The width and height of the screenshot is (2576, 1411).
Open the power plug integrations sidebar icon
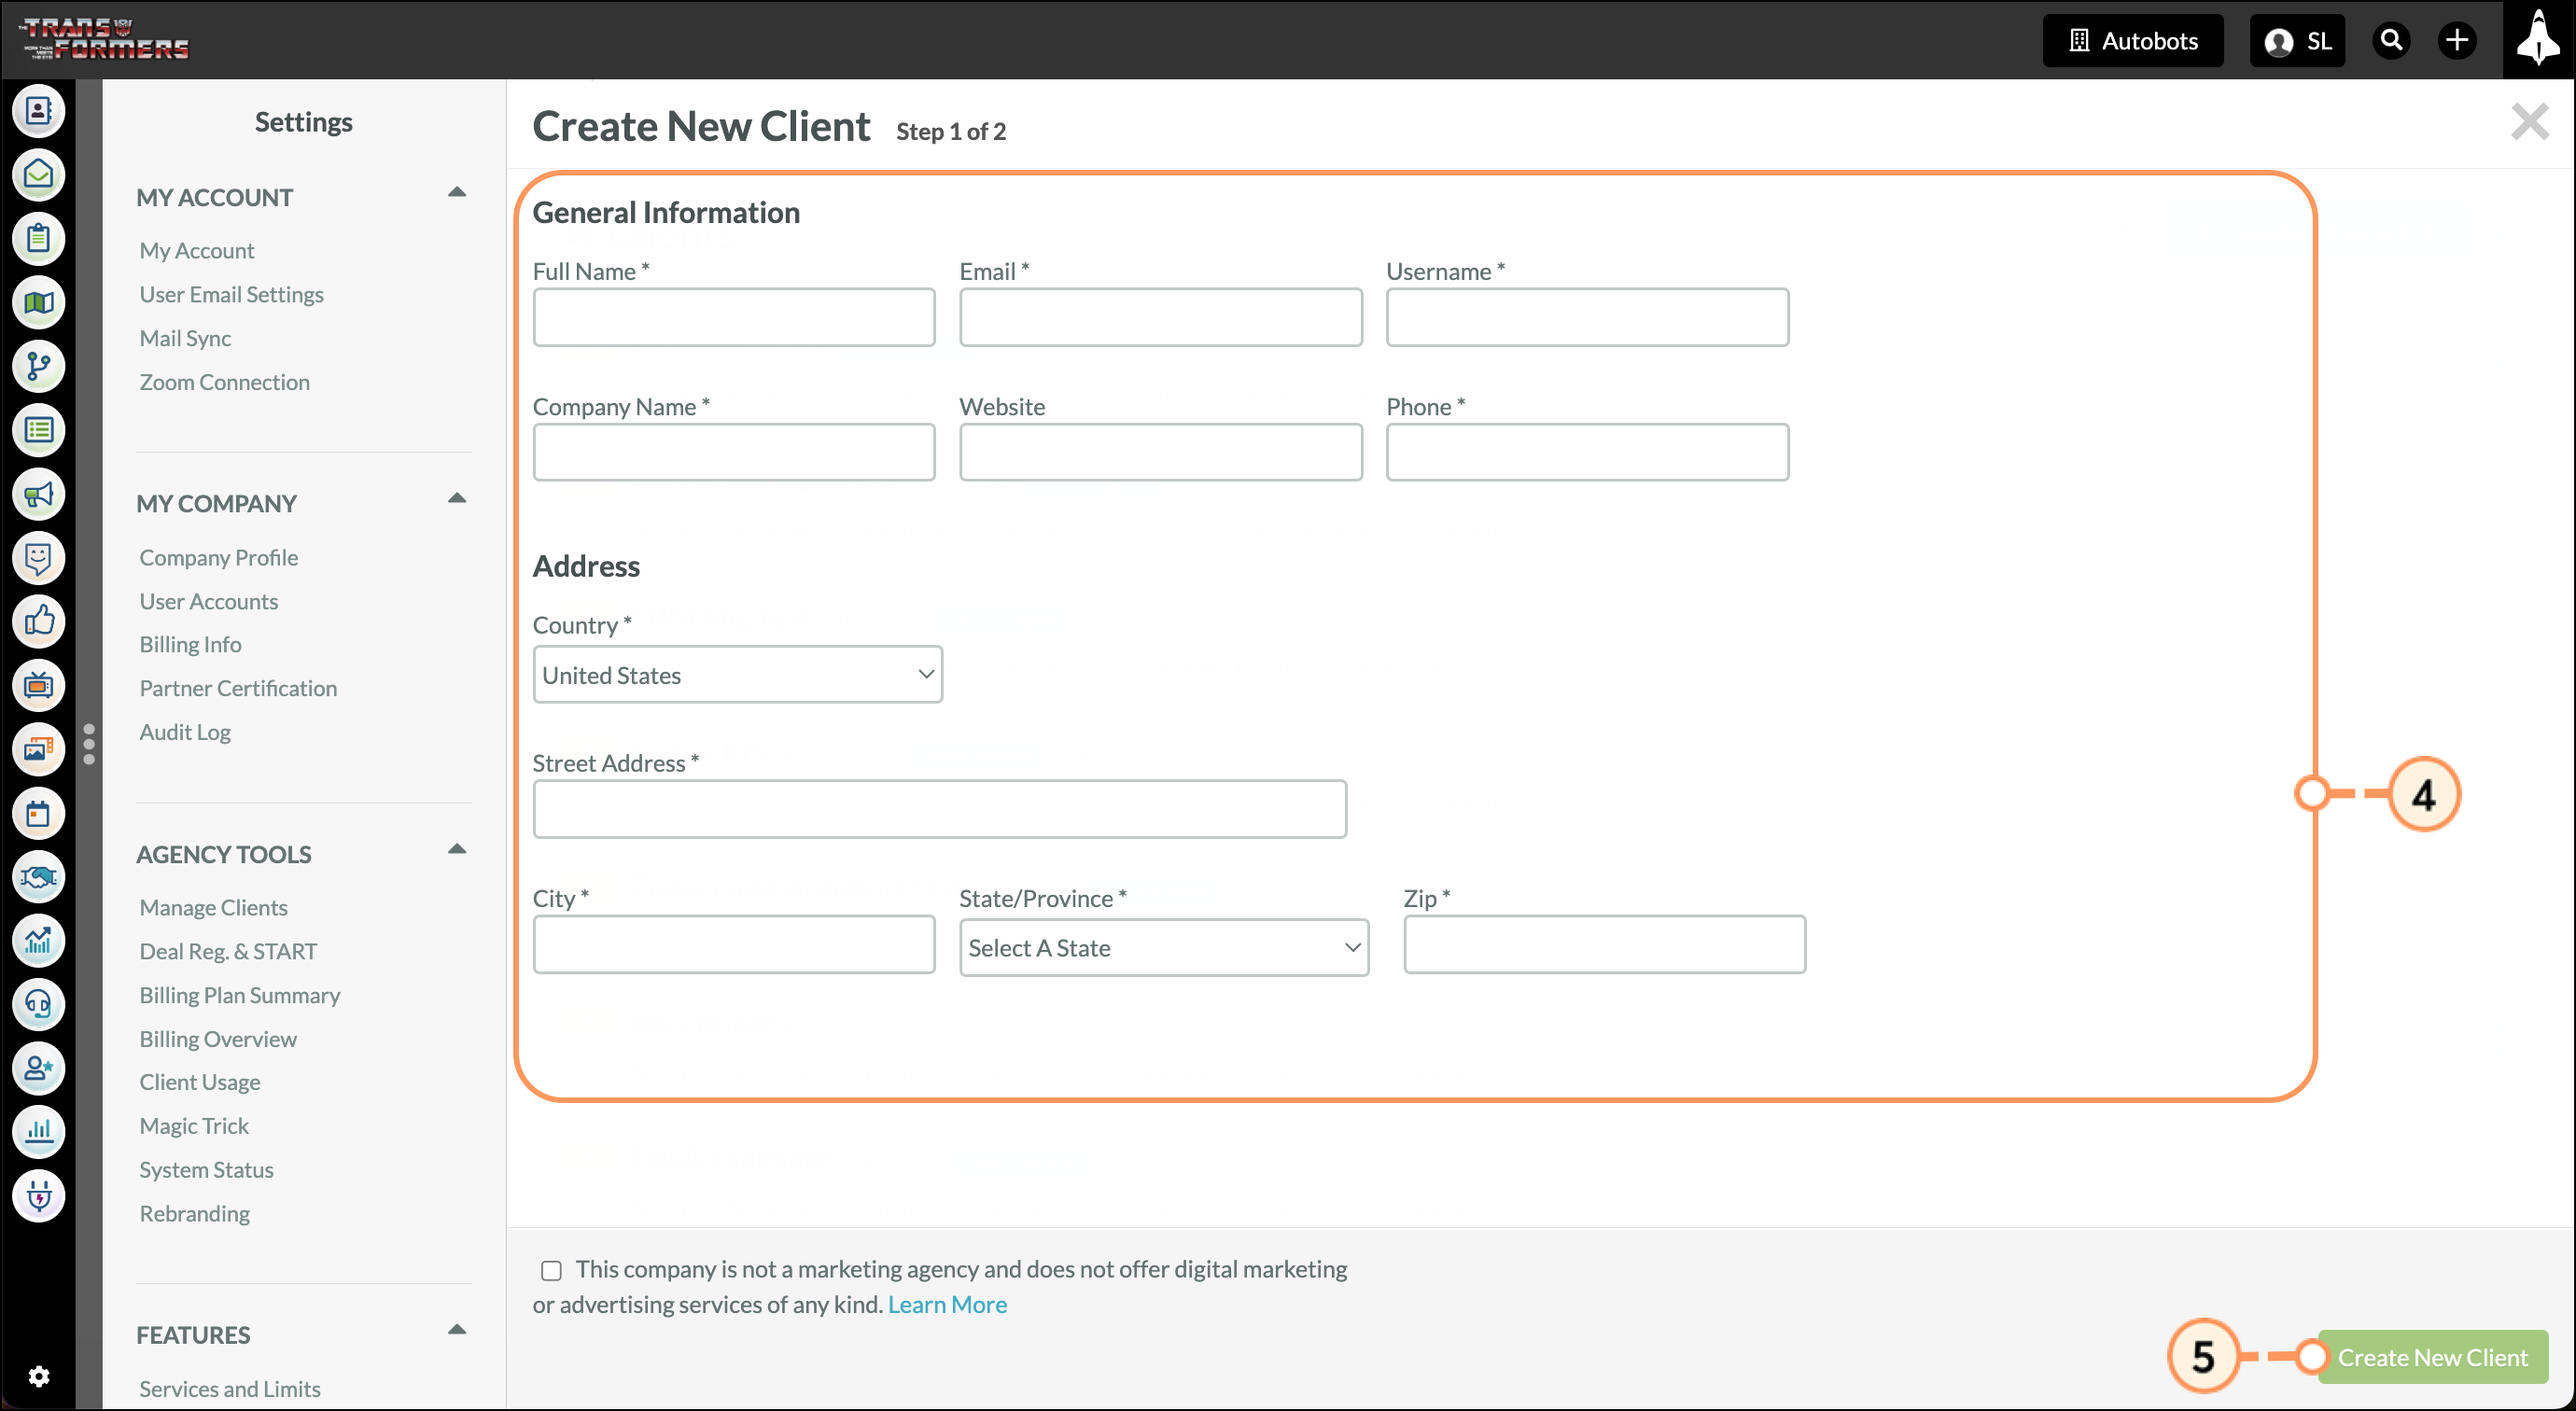tap(38, 1196)
